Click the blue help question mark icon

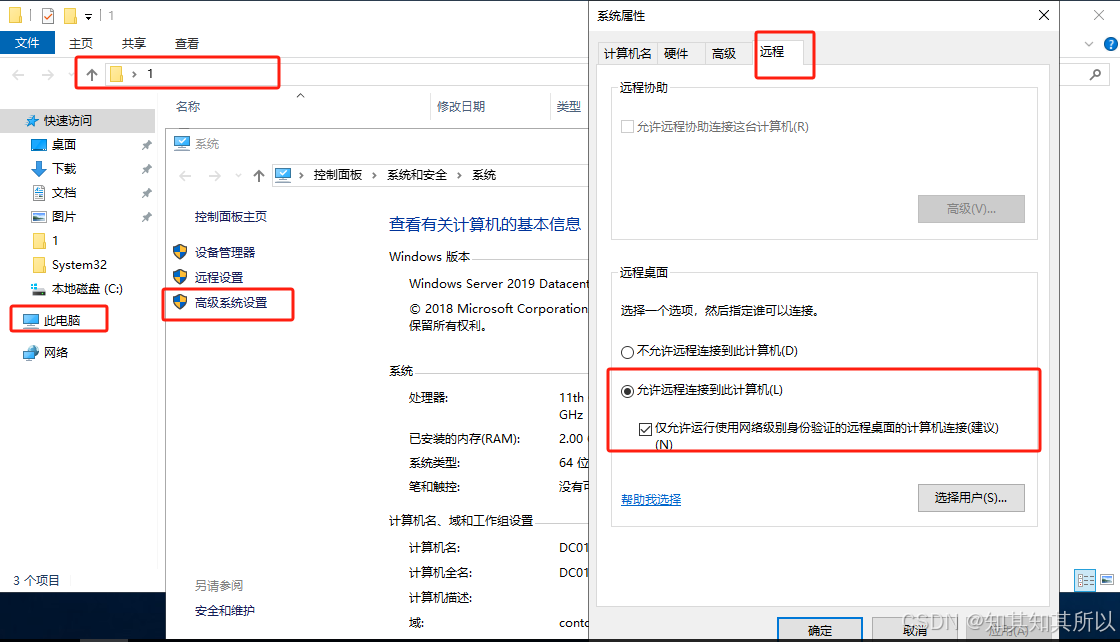(x=1111, y=44)
